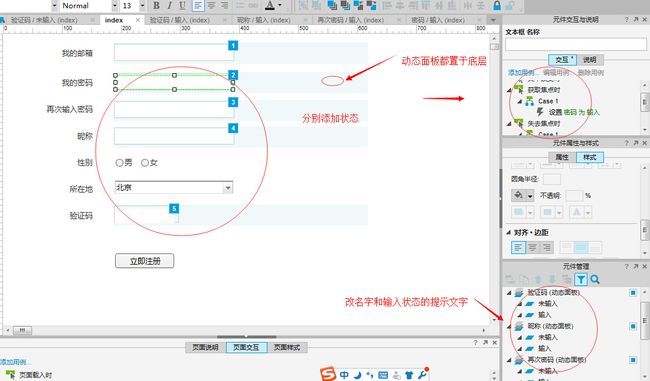Open the 页面样式 tab
This screenshot has width=650, height=381.
pyautogui.click(x=286, y=347)
